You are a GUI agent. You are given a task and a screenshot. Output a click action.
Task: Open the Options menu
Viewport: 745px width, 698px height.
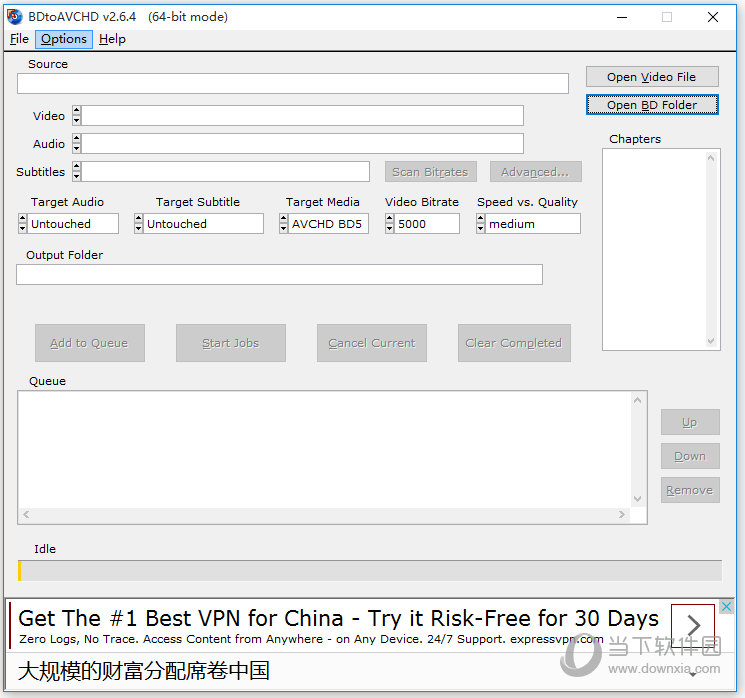[64, 39]
